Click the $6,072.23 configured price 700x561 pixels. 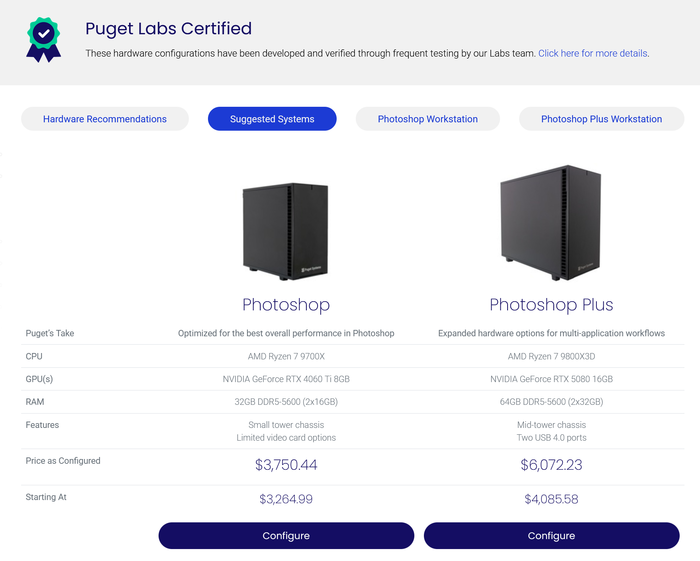pos(551,465)
